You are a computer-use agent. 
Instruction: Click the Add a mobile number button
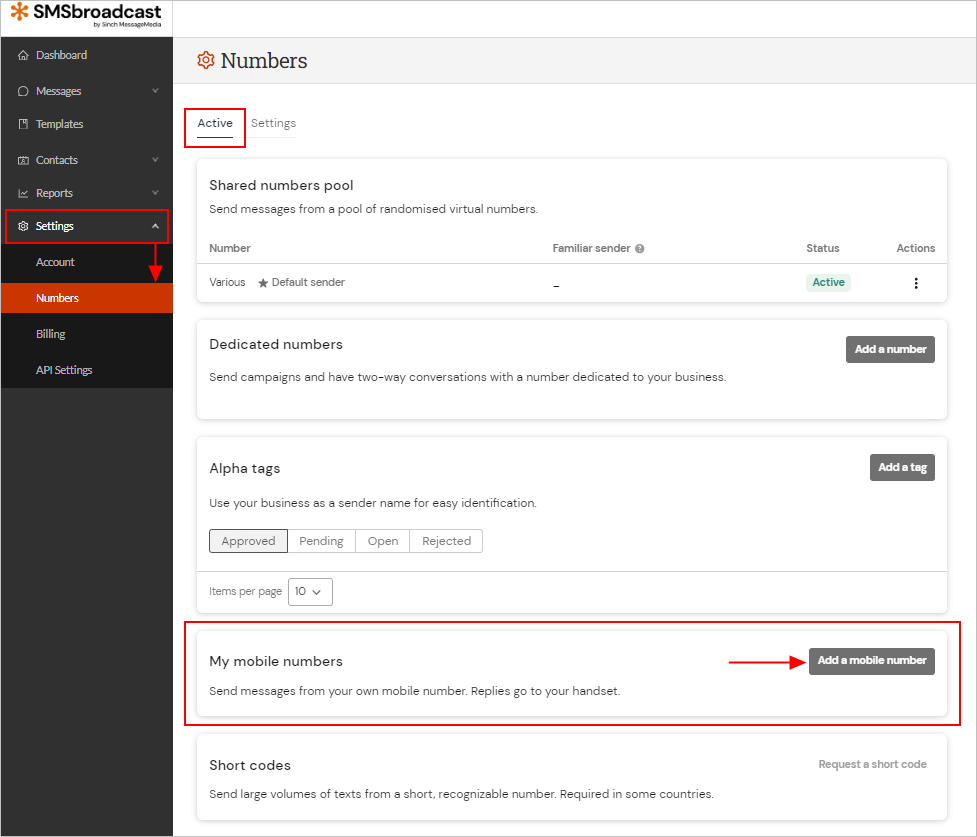pos(871,661)
